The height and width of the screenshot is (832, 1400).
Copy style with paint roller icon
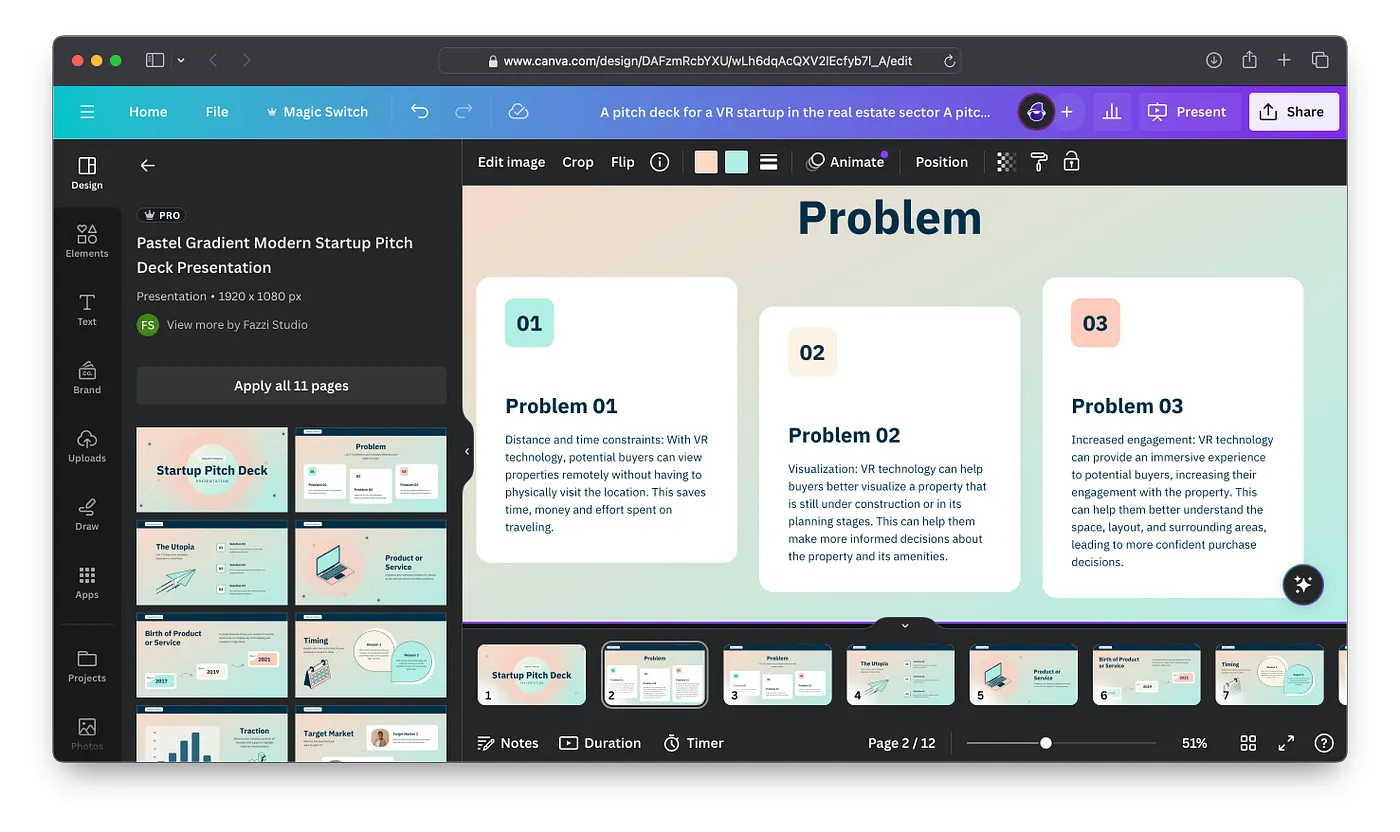(1039, 162)
